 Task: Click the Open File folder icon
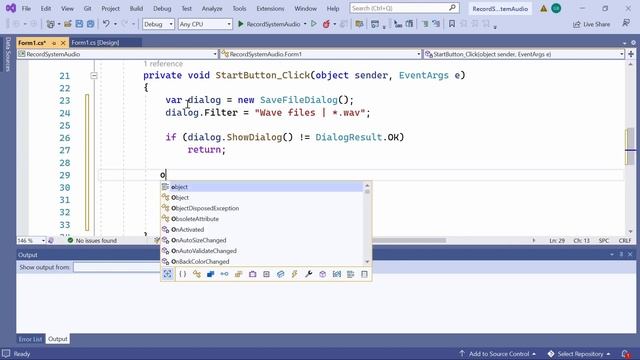tap(68, 24)
